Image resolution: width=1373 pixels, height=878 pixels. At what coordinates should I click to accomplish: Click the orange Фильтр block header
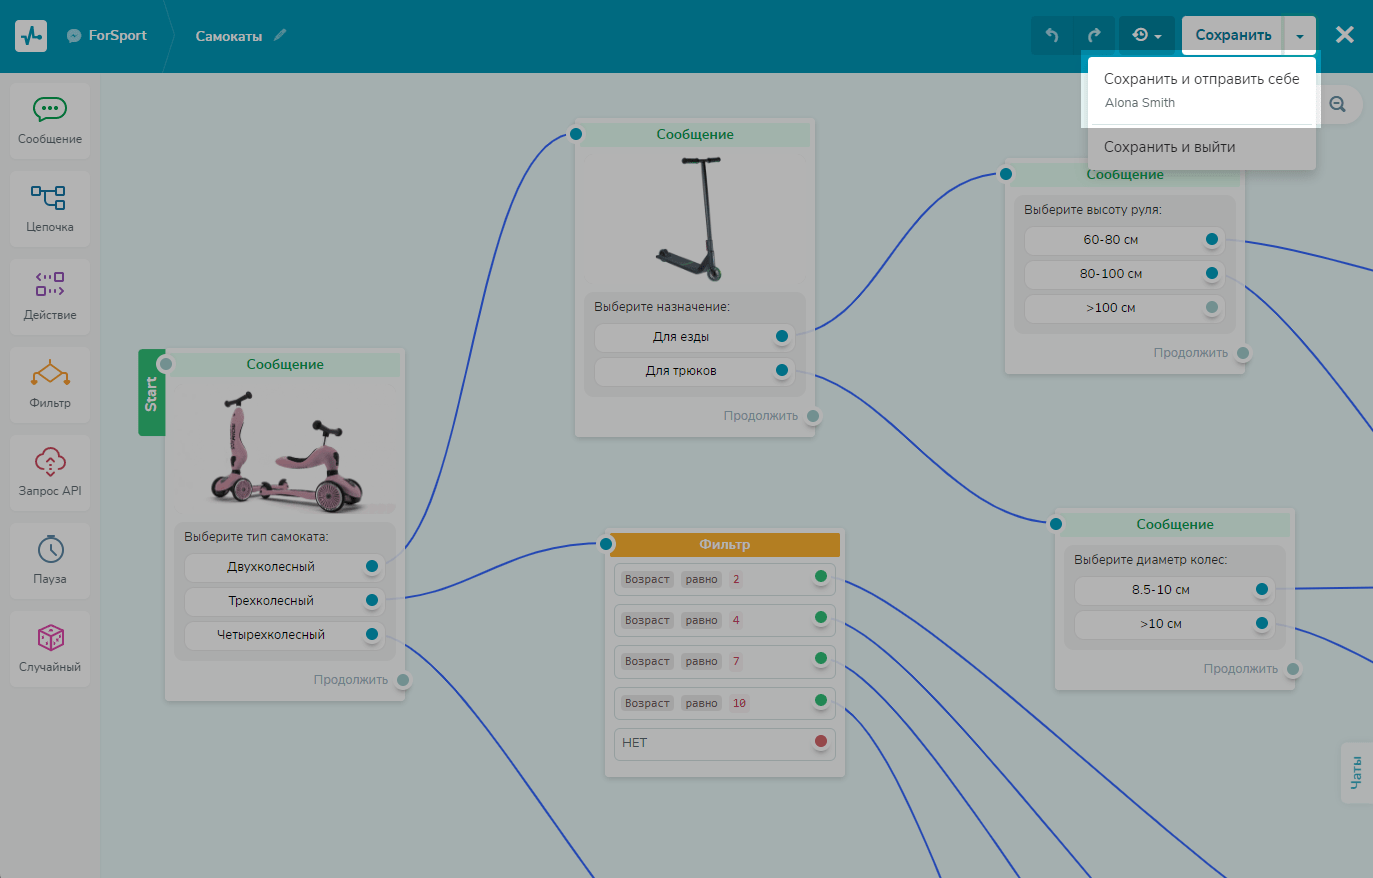pos(725,545)
